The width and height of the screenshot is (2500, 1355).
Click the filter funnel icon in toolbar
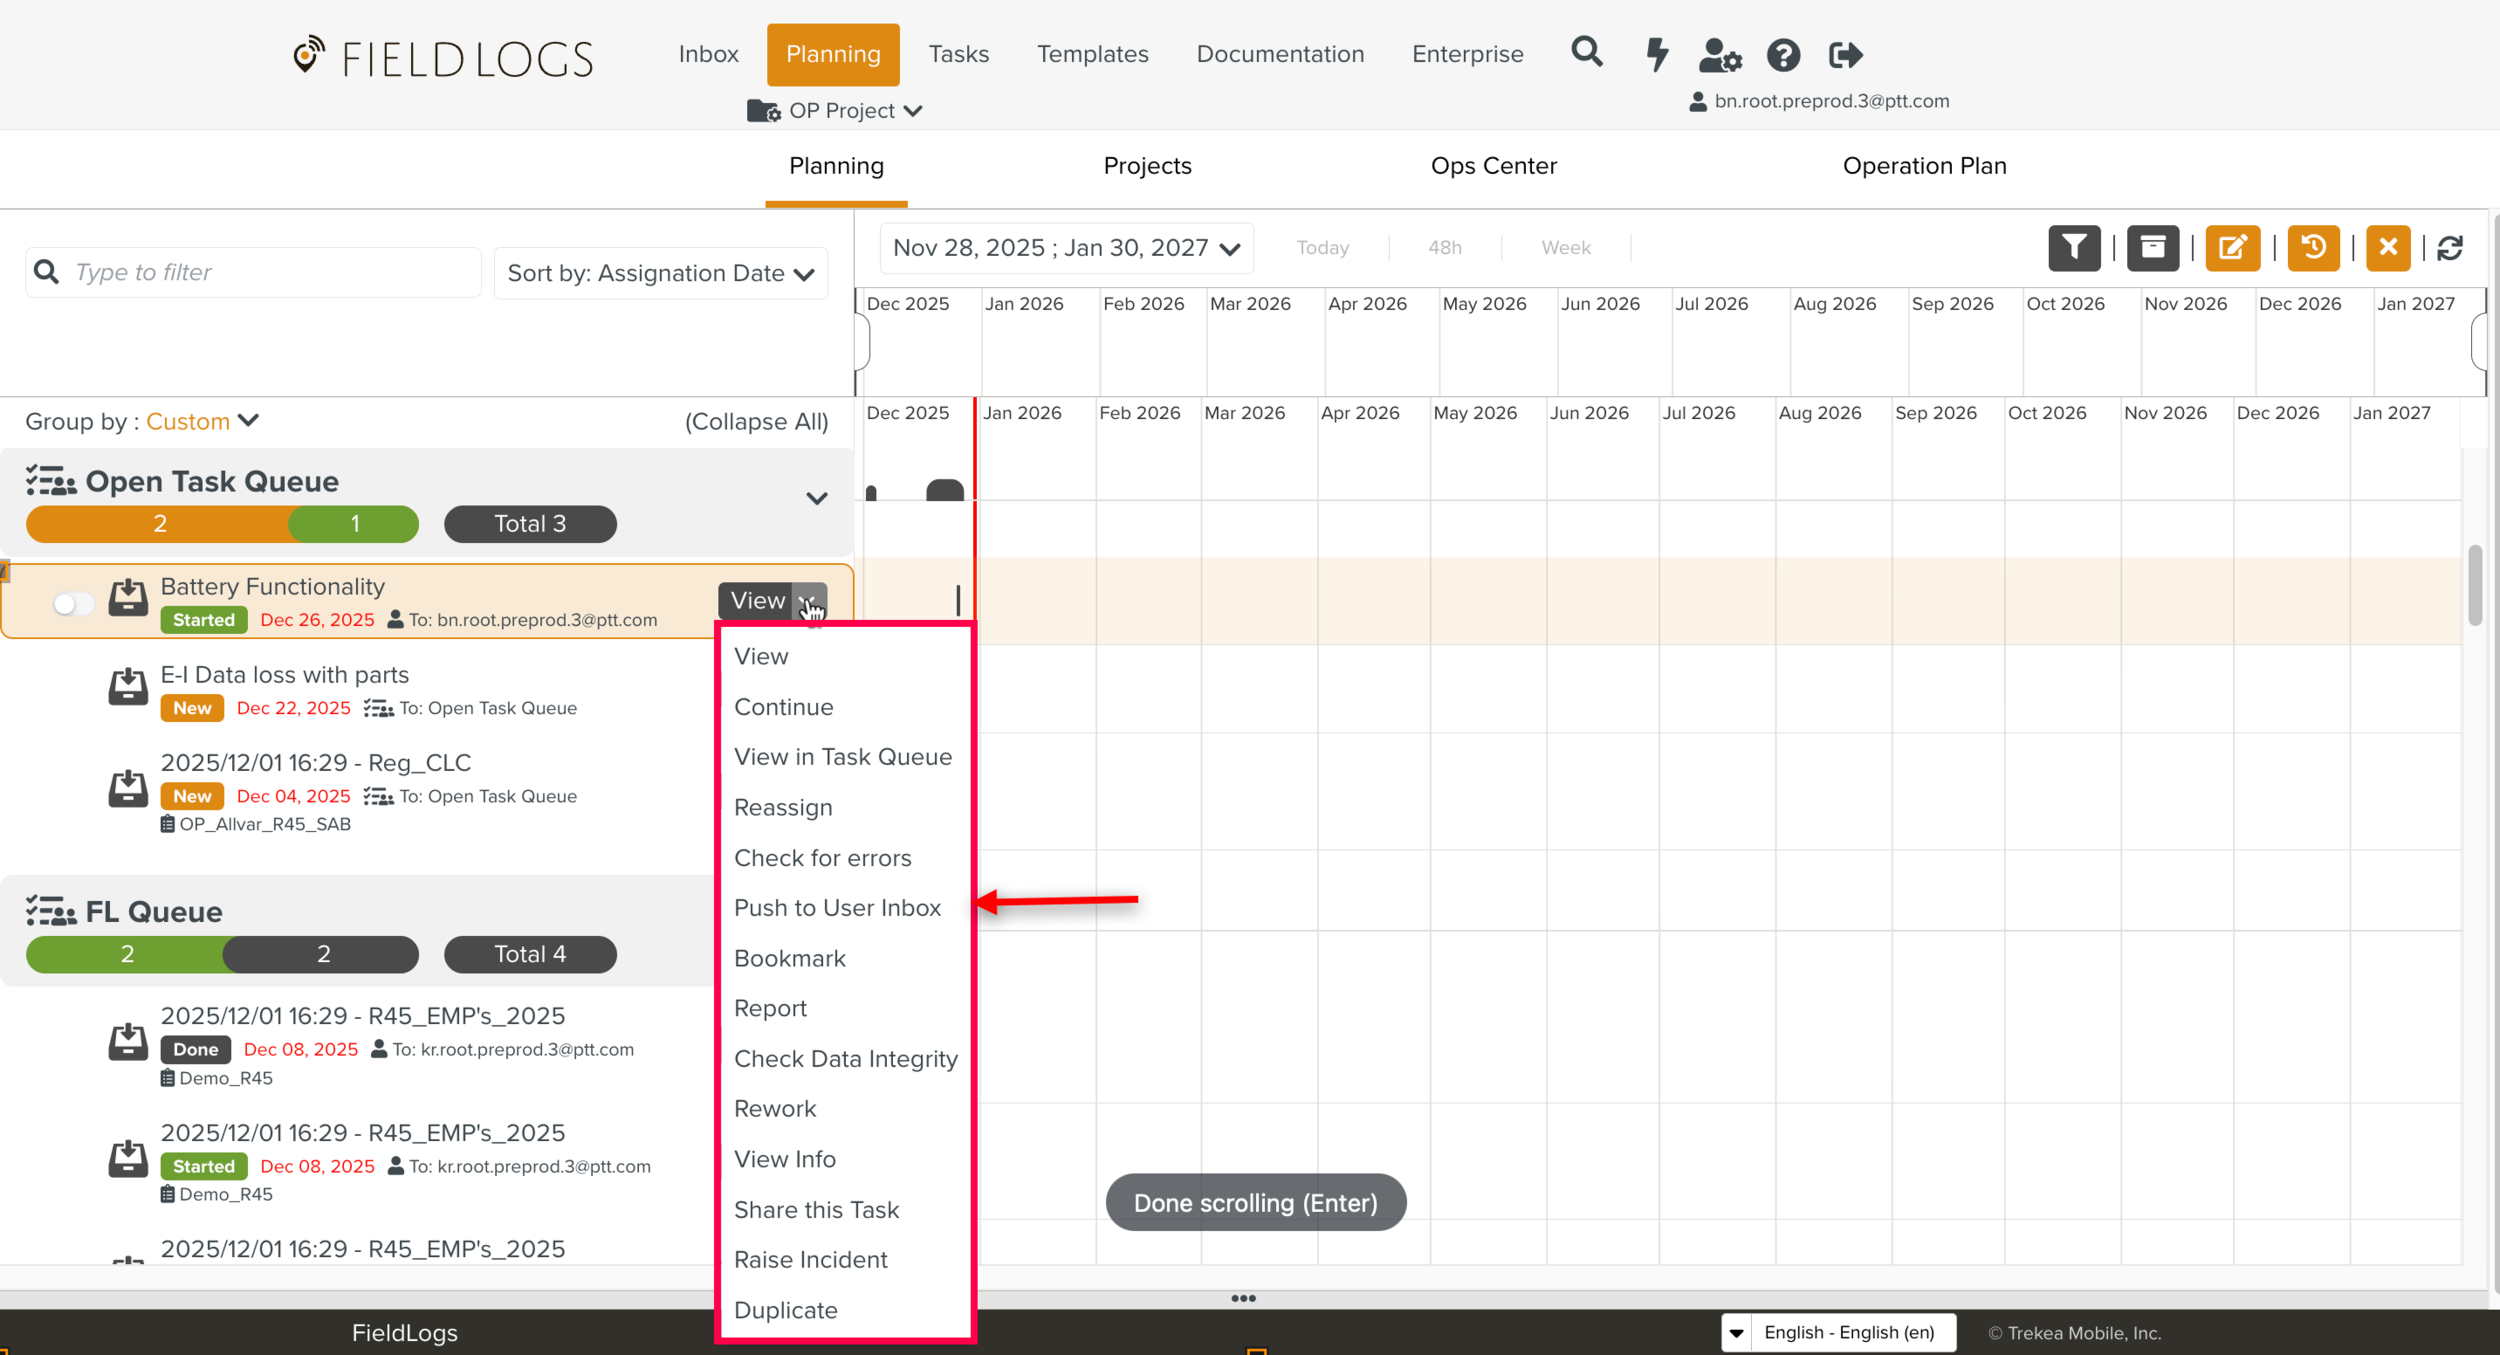[2074, 247]
